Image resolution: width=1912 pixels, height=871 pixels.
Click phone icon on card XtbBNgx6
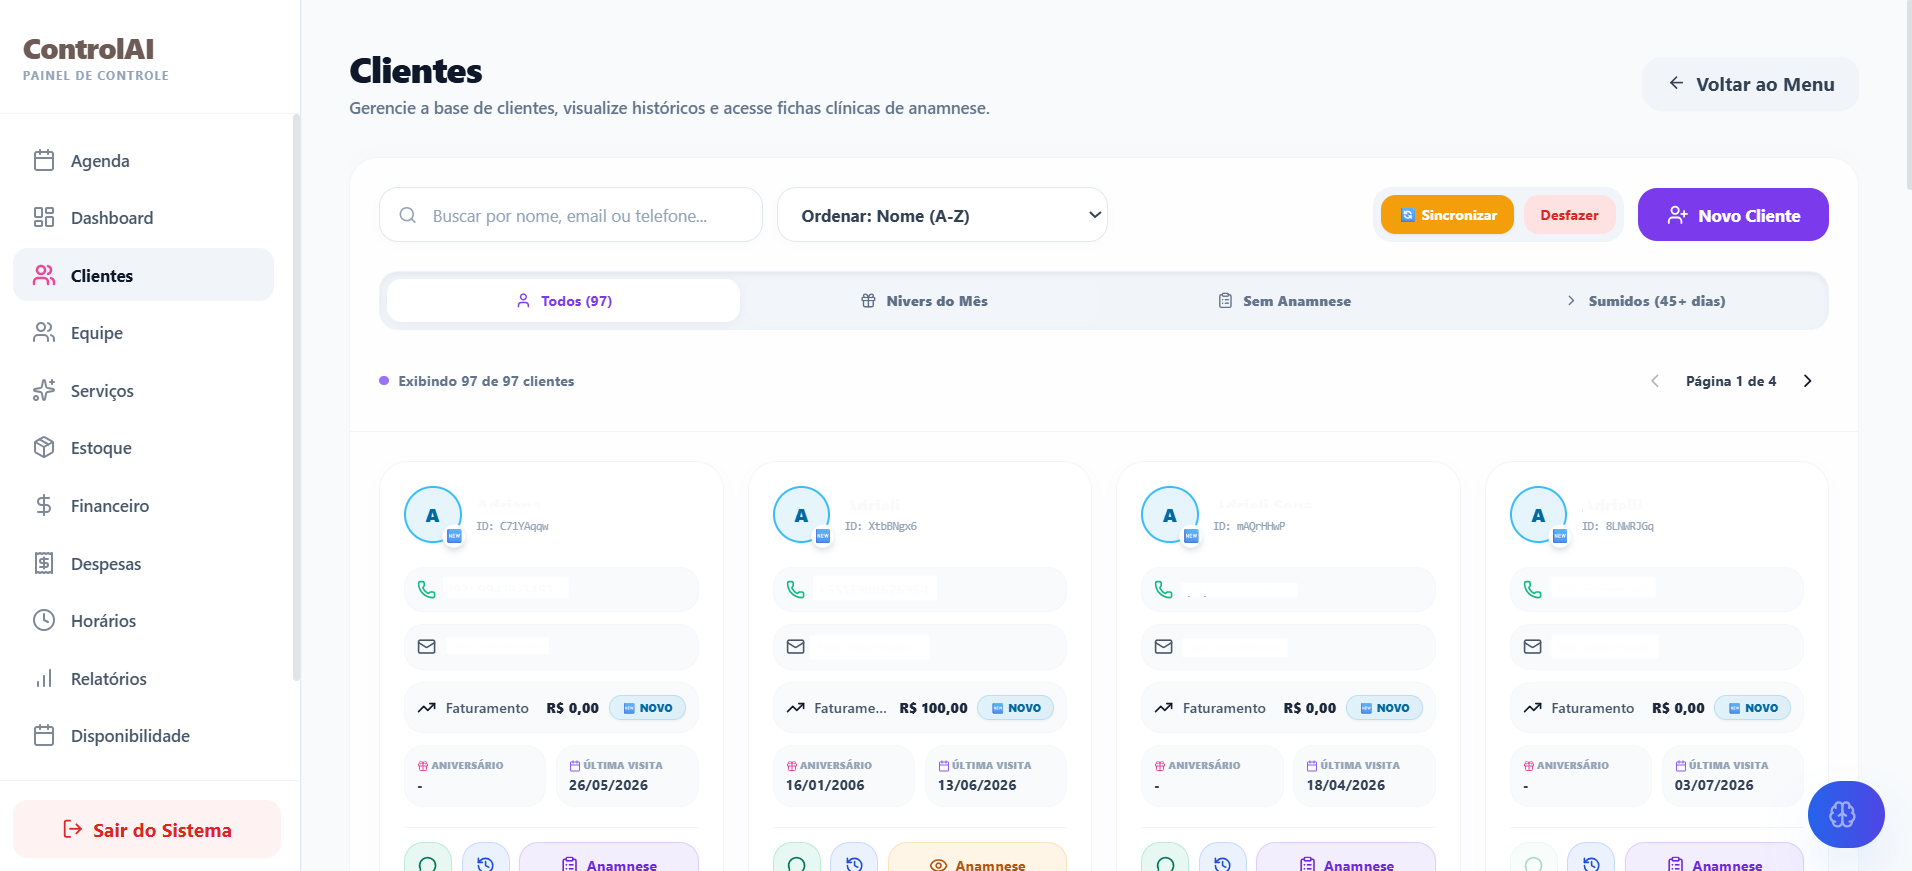tap(796, 589)
